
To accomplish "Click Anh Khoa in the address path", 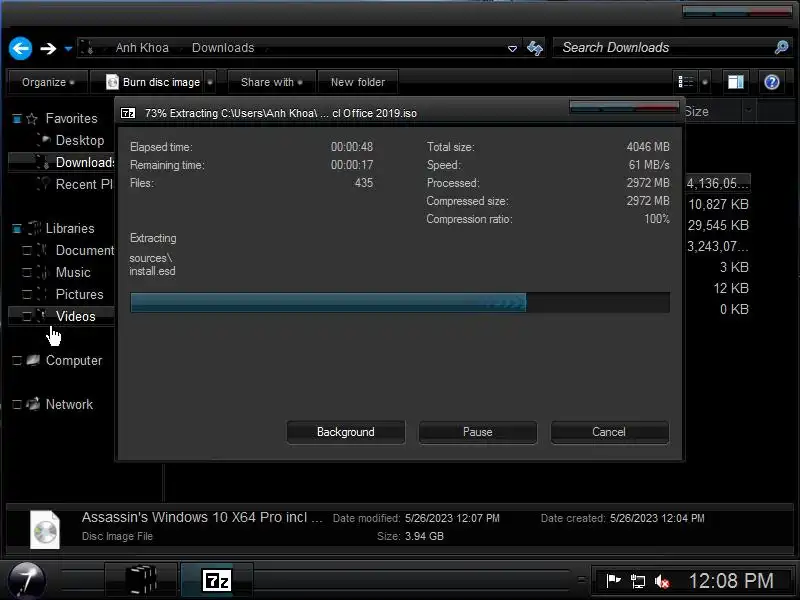I will point(142,48).
